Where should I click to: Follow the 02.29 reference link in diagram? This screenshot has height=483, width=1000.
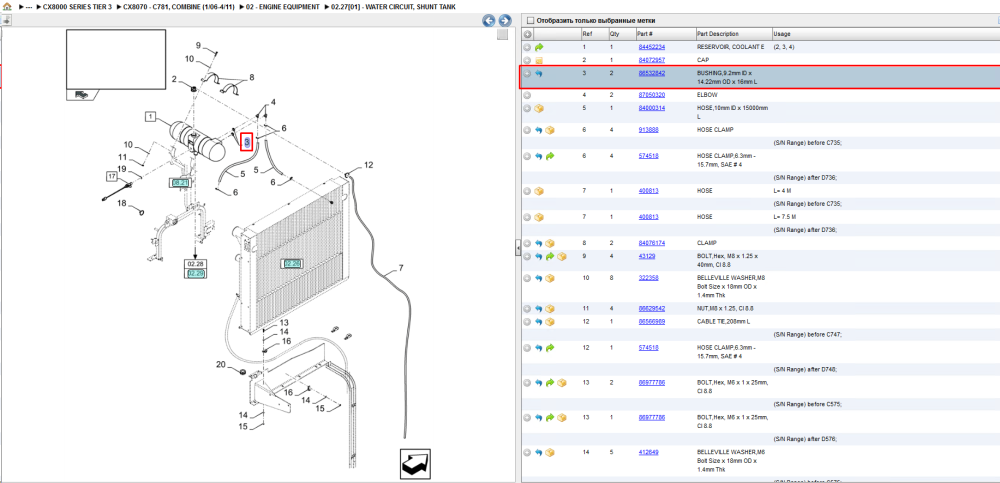(195, 274)
